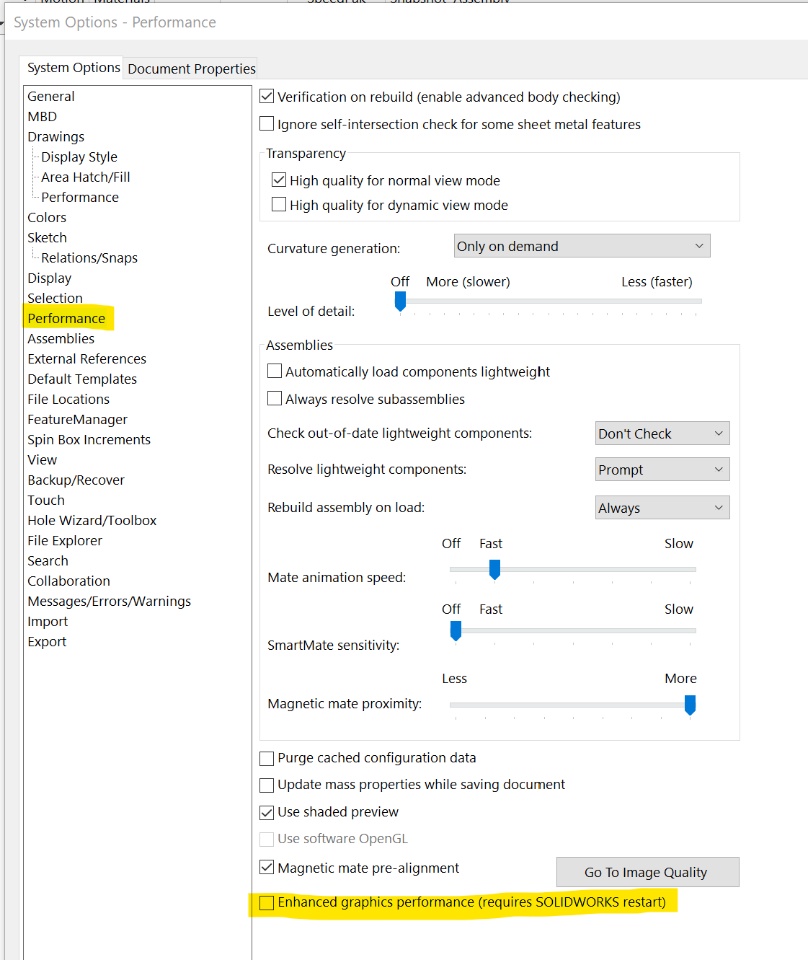Image resolution: width=808 pixels, height=960 pixels.
Task: Switch to the Document Properties tab
Action: click(x=191, y=69)
